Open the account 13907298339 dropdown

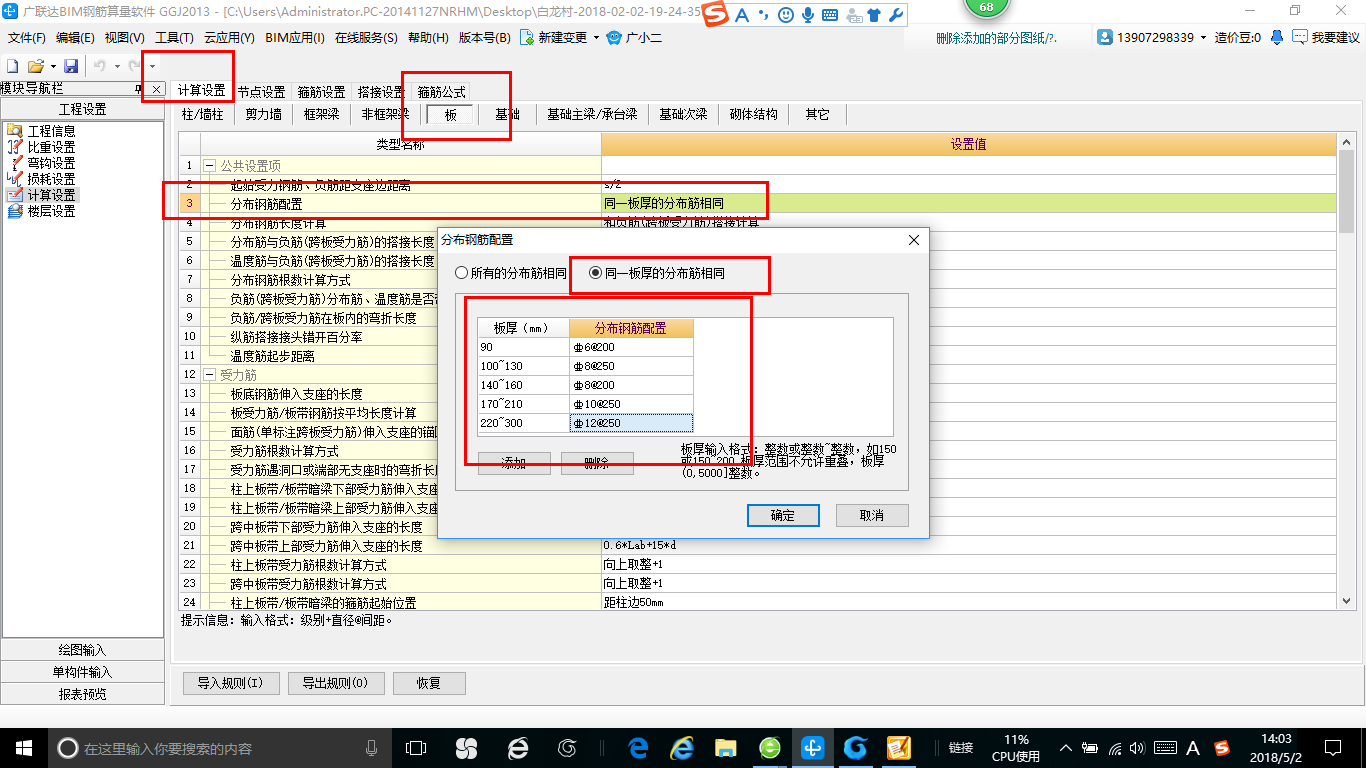[1203, 38]
